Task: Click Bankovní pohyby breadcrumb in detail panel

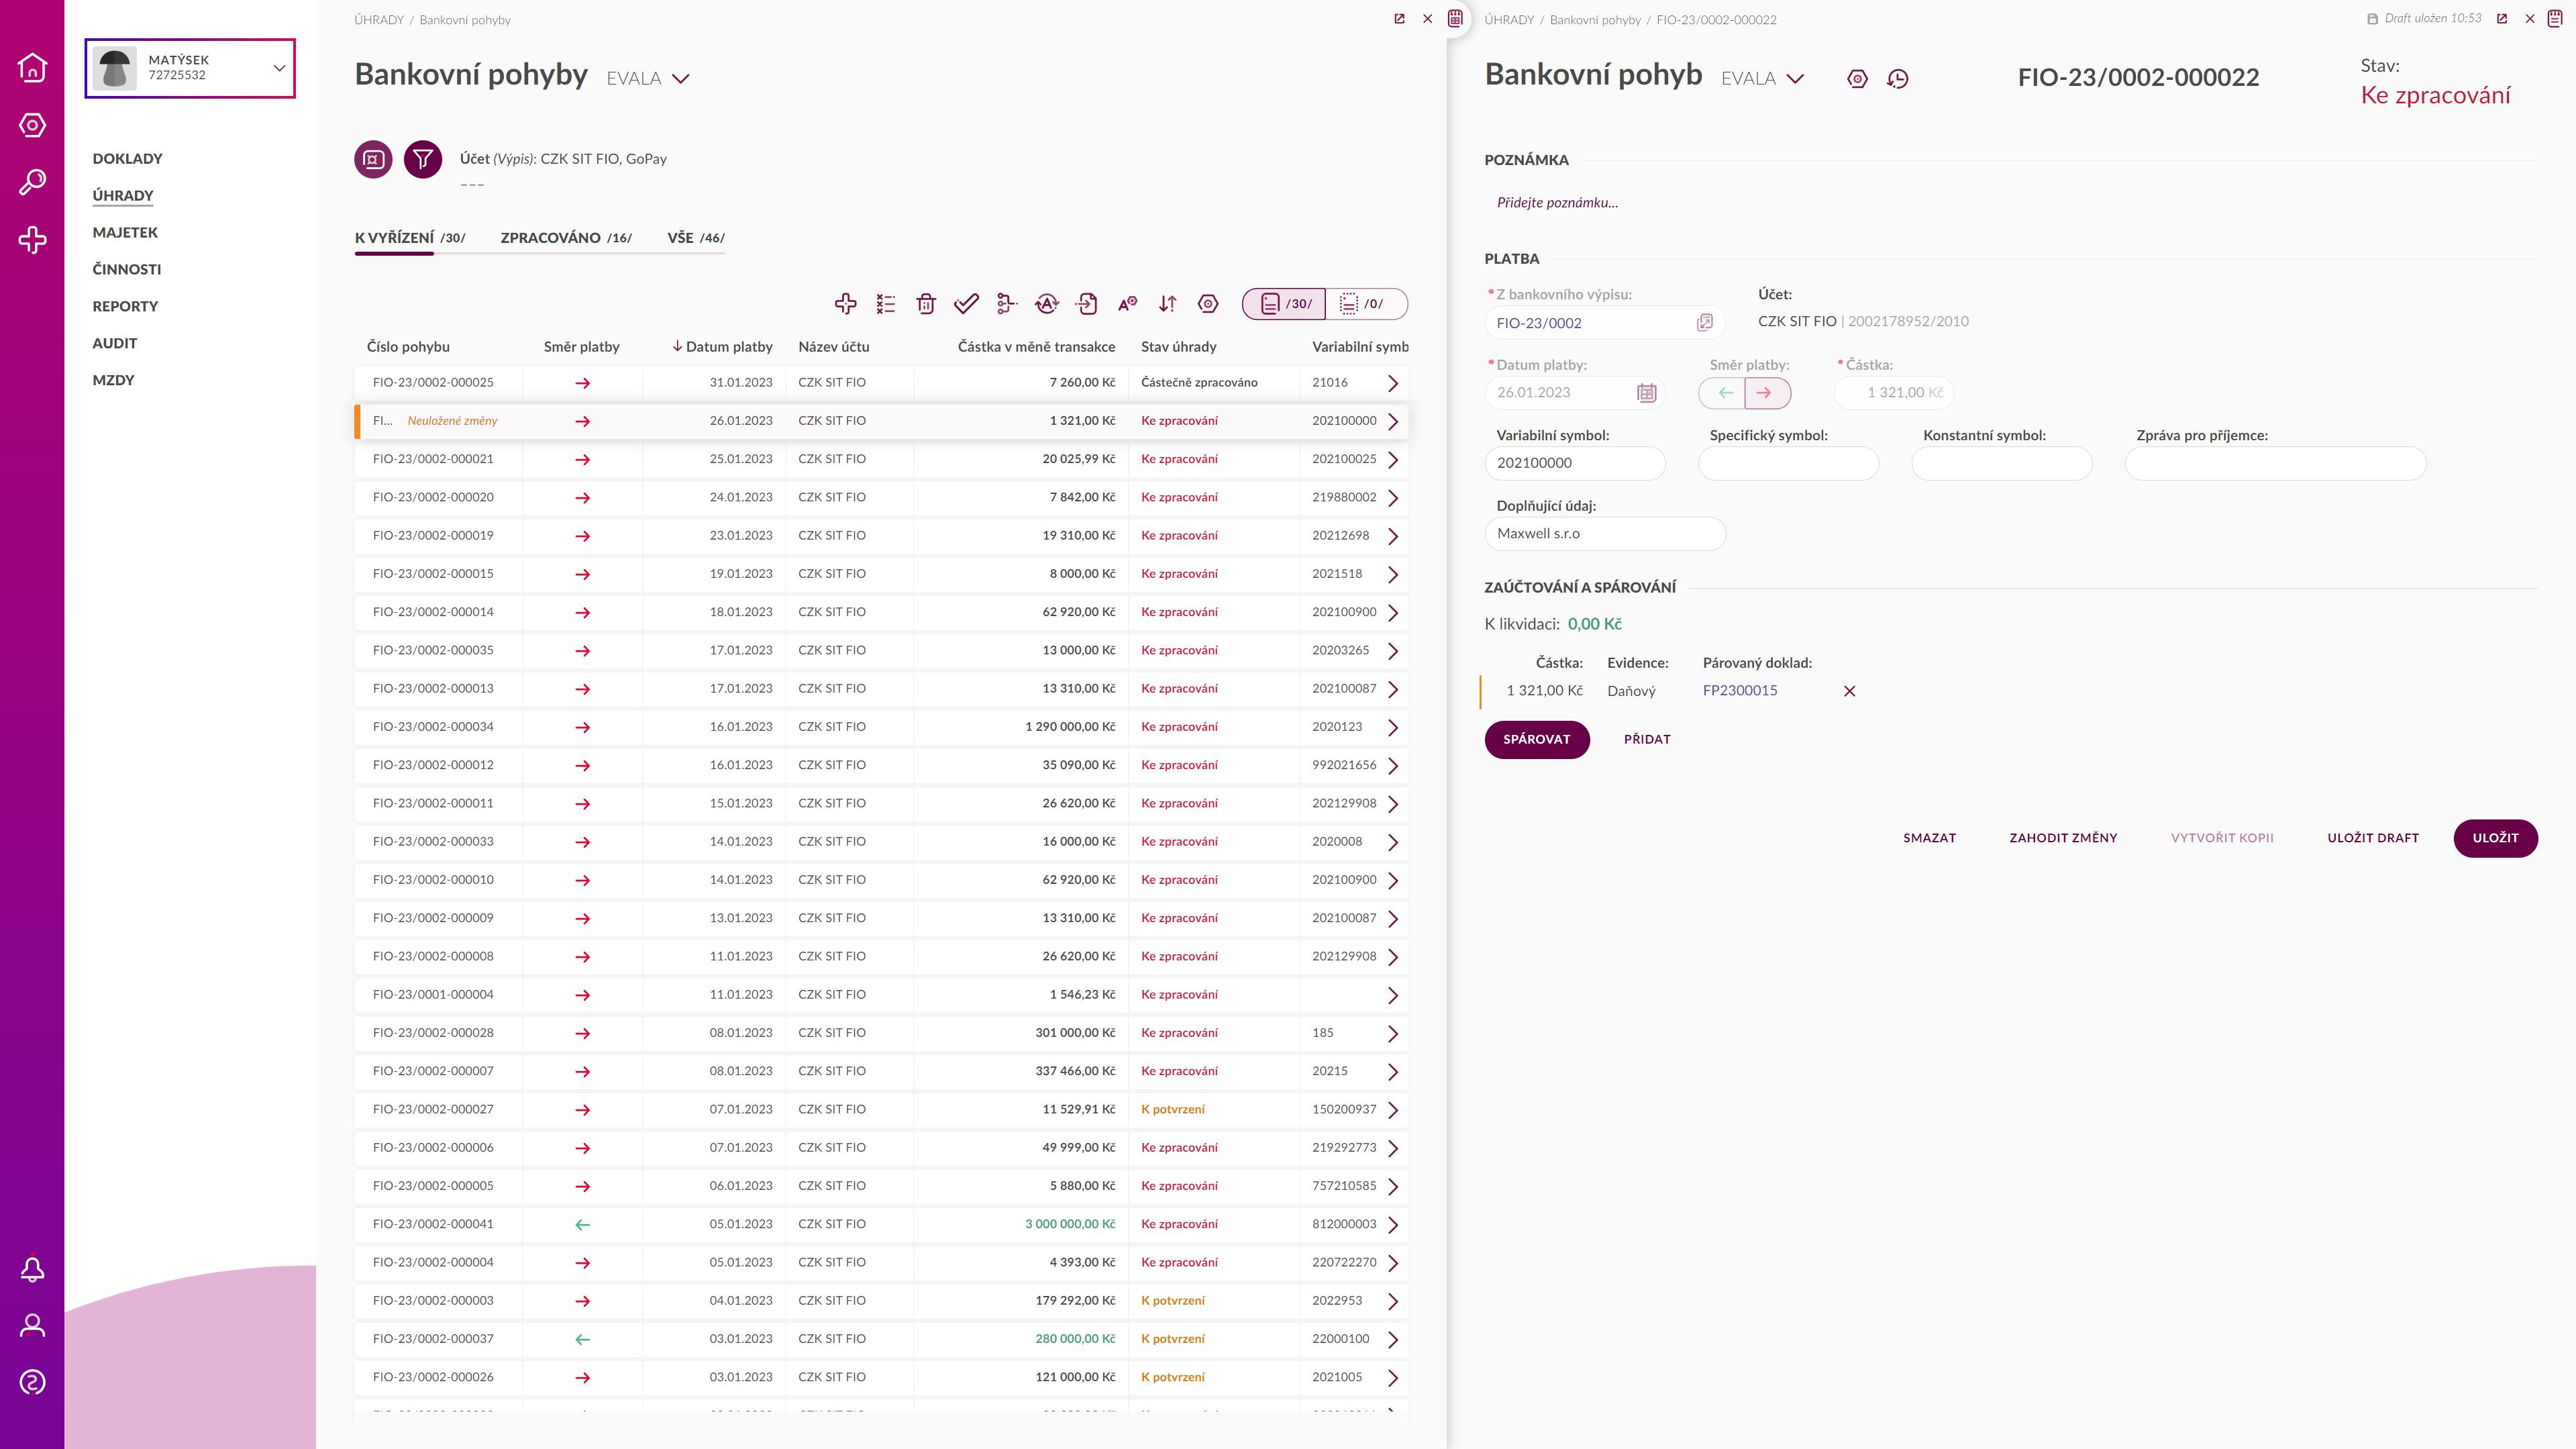Action: tap(1595, 20)
